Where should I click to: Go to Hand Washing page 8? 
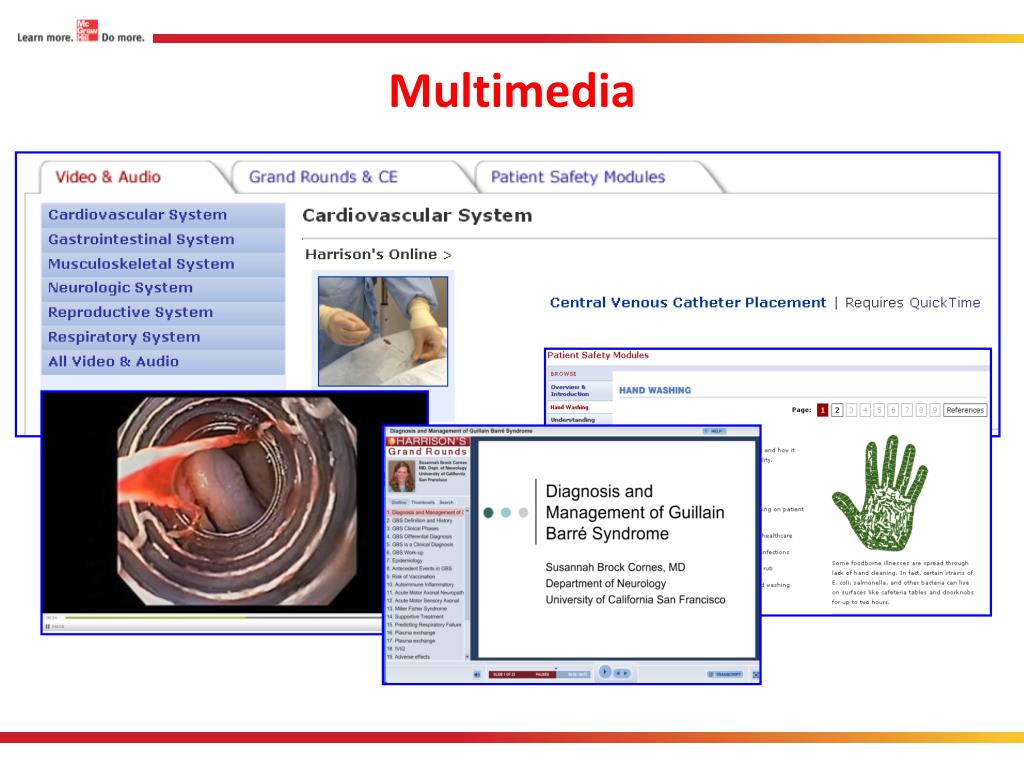(x=921, y=410)
